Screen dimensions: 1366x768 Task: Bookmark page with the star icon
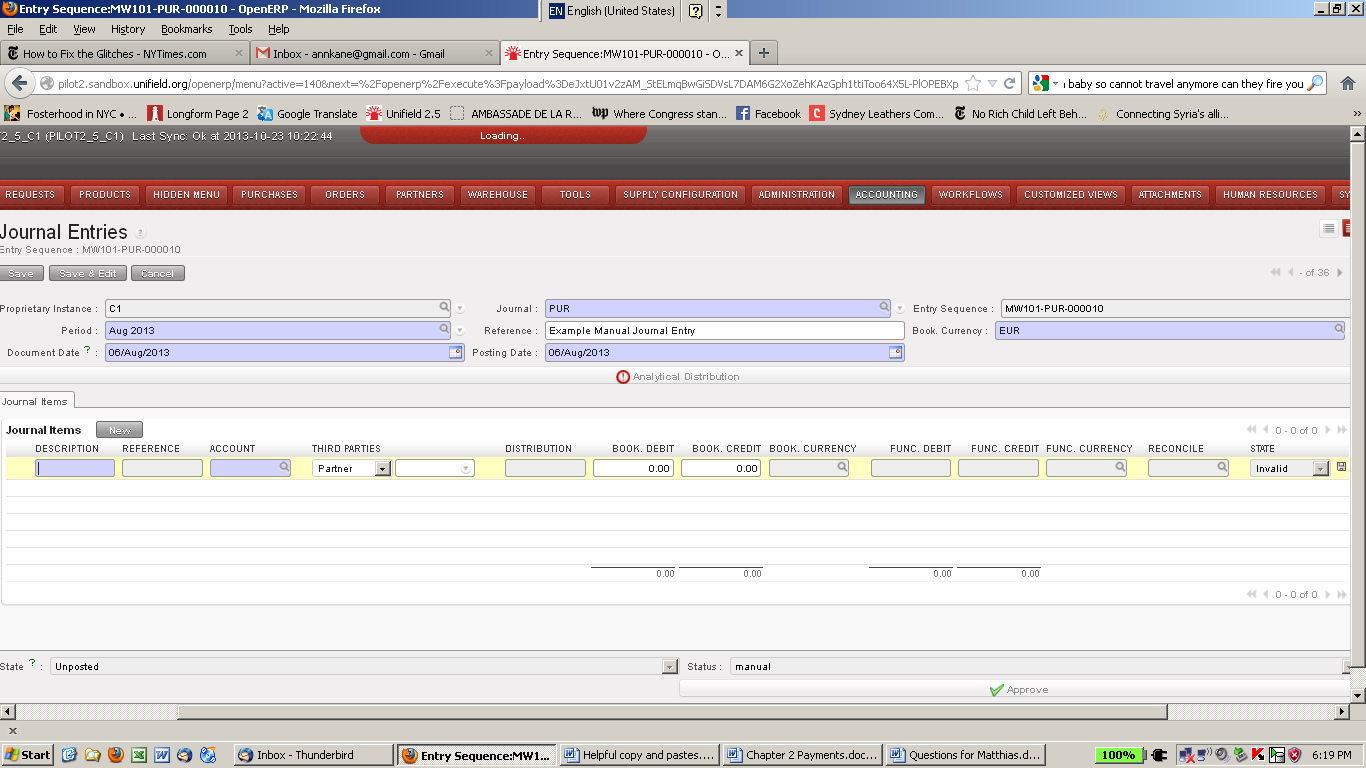coord(973,84)
